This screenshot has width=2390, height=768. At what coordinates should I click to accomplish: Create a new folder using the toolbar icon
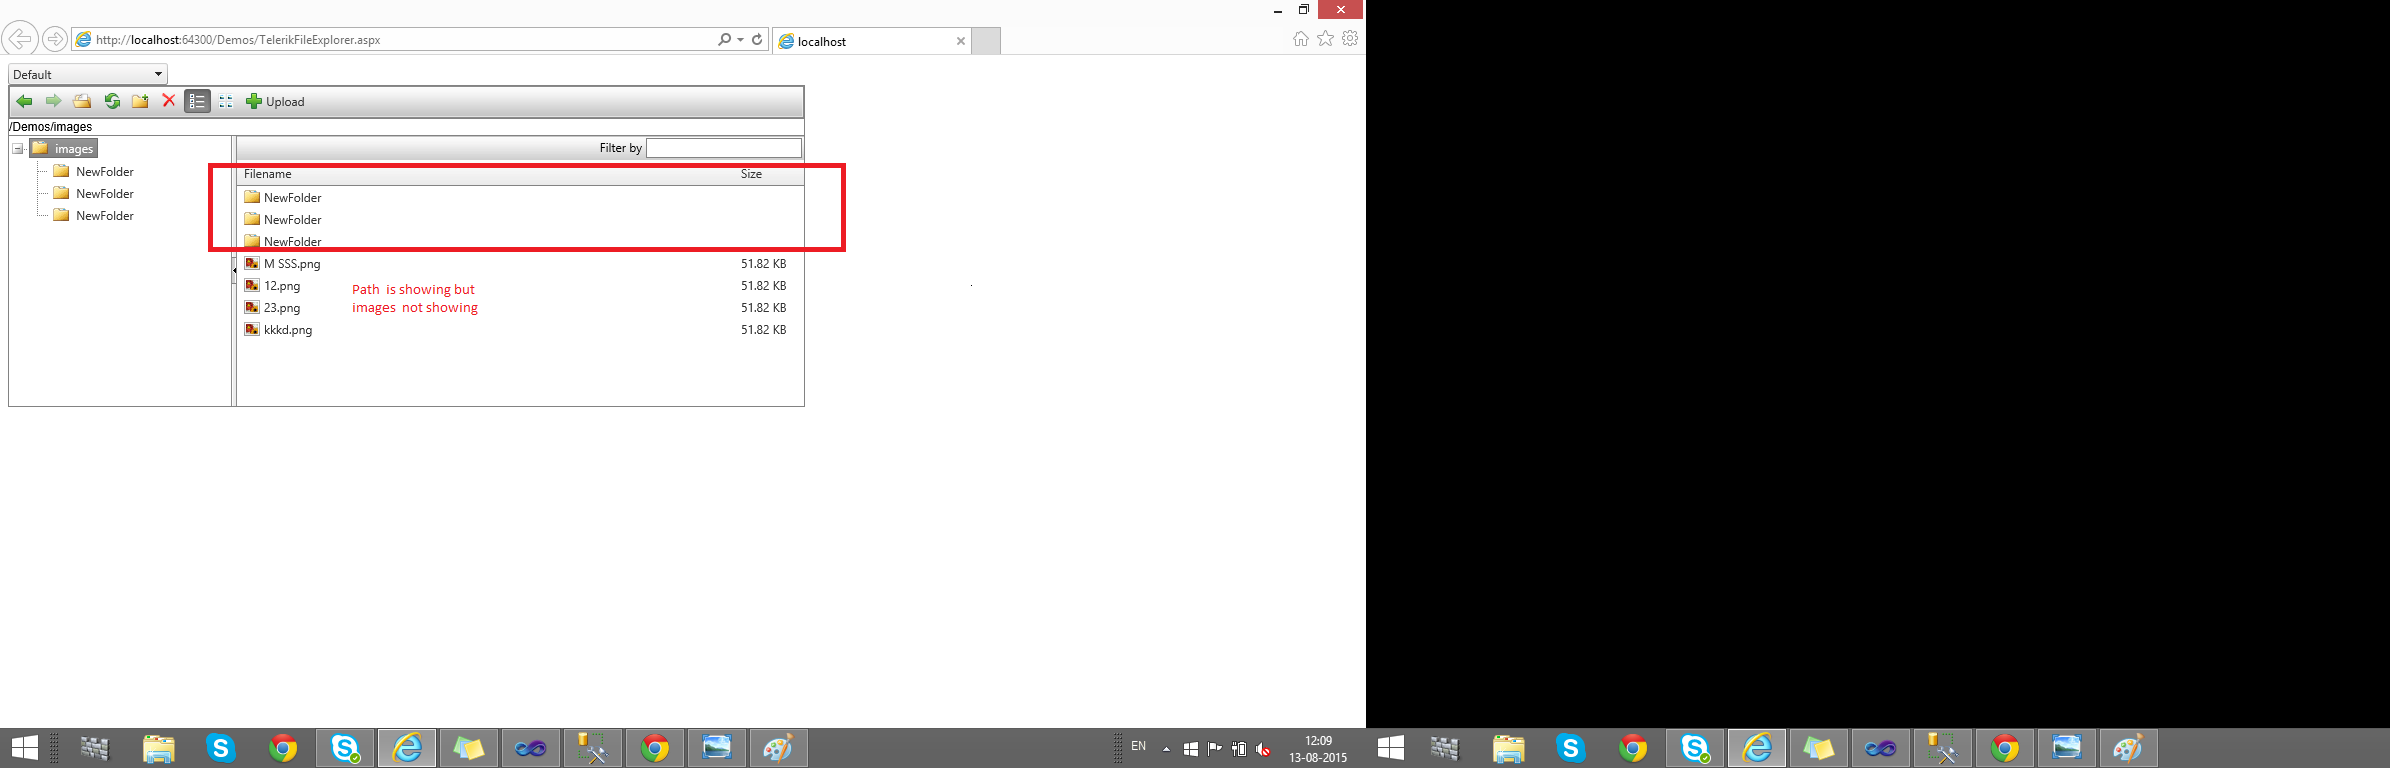(140, 101)
